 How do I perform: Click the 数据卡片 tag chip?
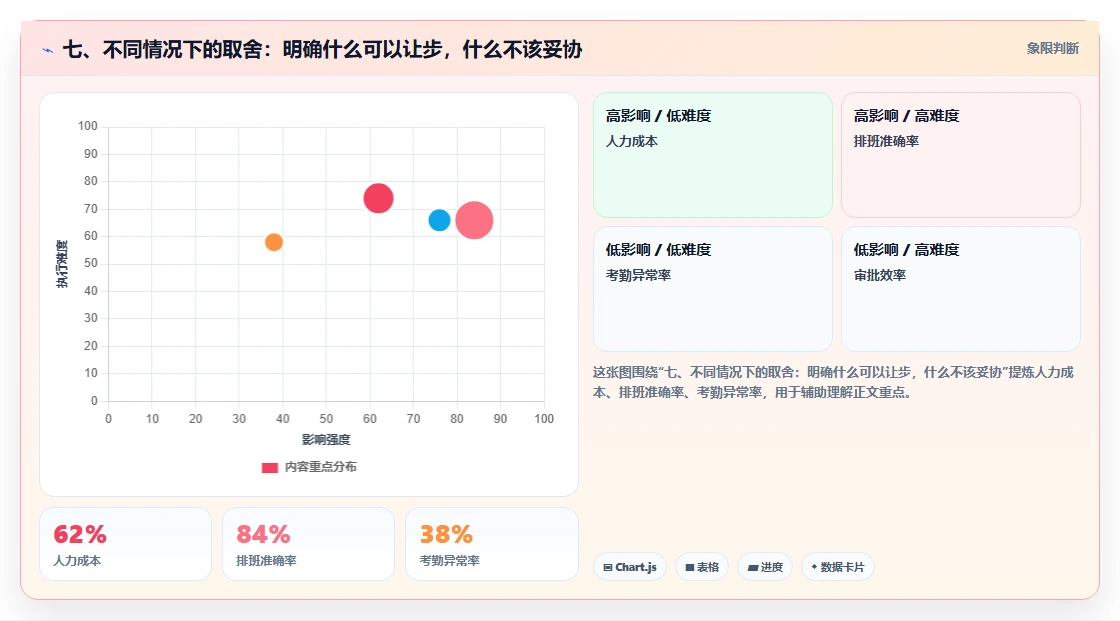tap(838, 567)
